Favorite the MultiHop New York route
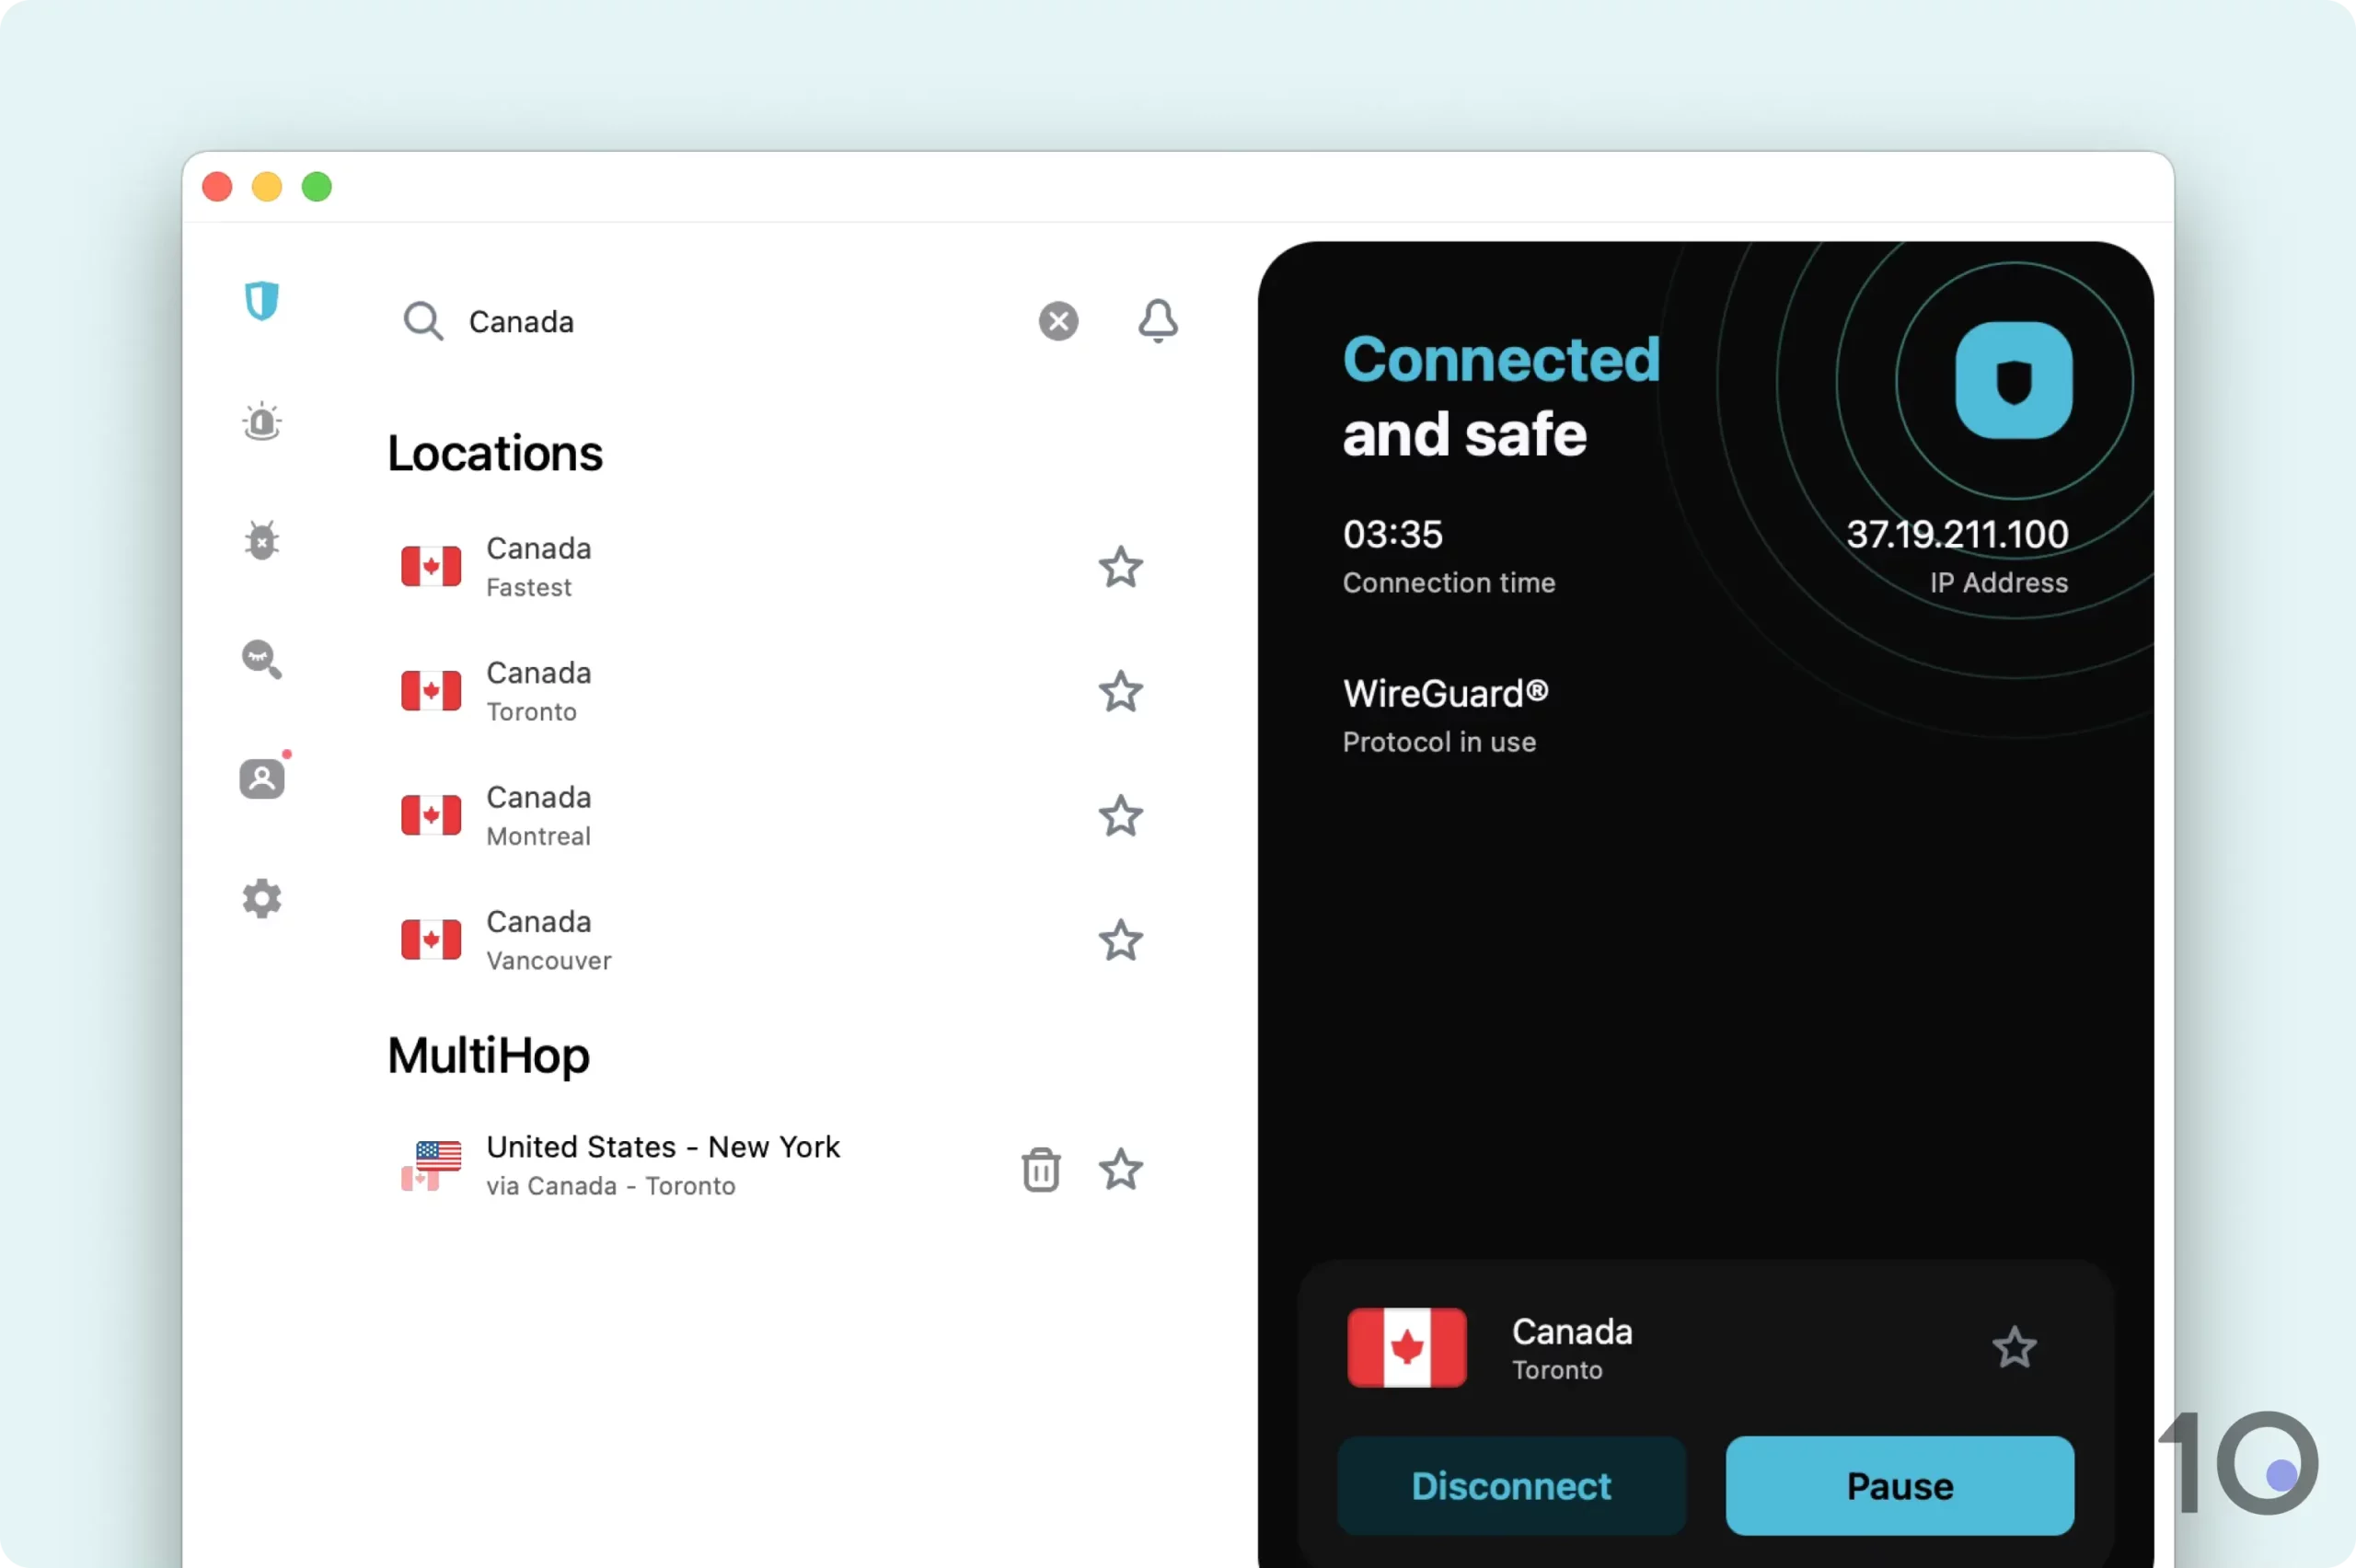 pos(1121,1168)
